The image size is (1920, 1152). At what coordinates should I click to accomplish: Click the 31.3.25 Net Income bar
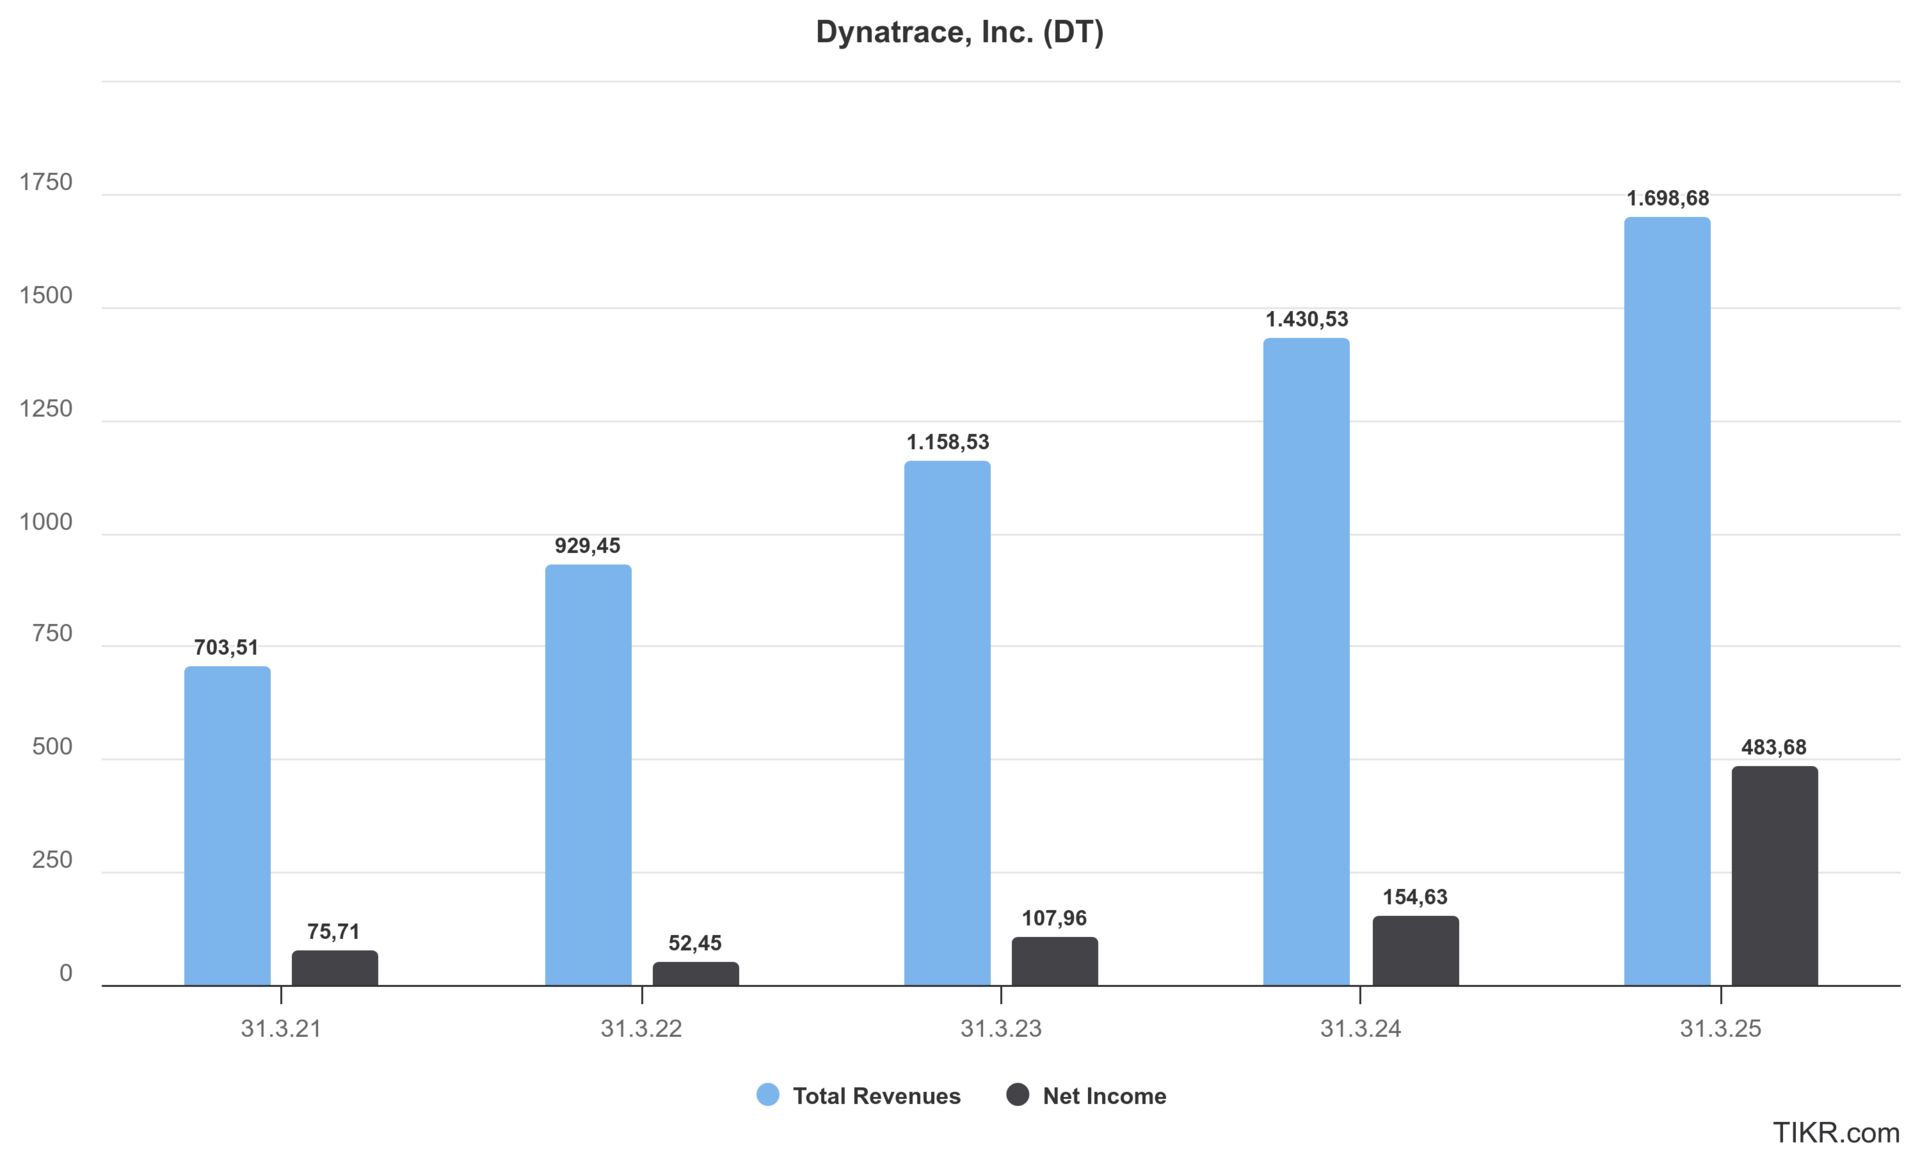(1774, 876)
